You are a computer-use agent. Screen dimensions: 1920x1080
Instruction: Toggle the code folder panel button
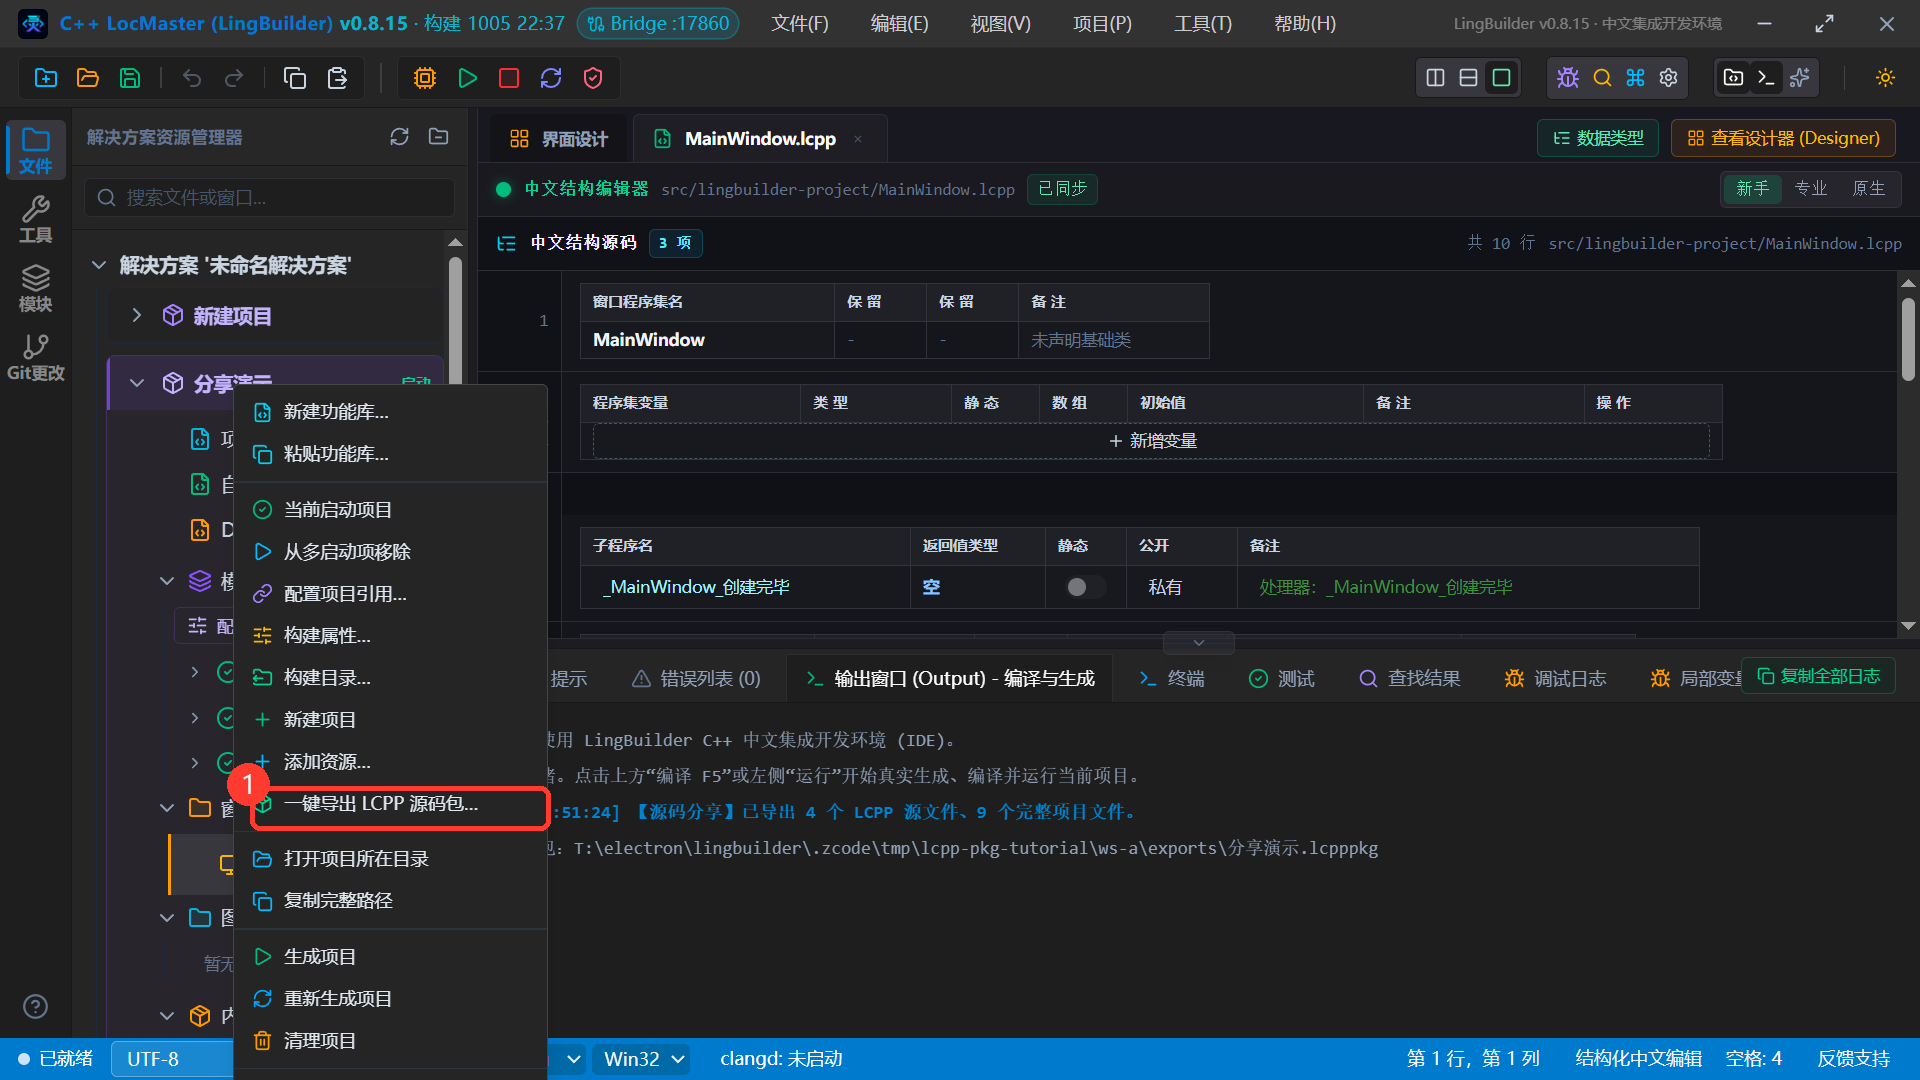click(1734, 78)
